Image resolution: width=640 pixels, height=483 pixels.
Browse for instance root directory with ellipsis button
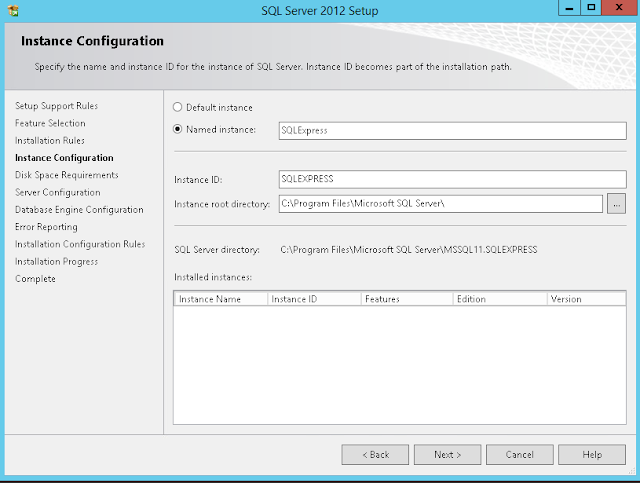[x=616, y=204]
